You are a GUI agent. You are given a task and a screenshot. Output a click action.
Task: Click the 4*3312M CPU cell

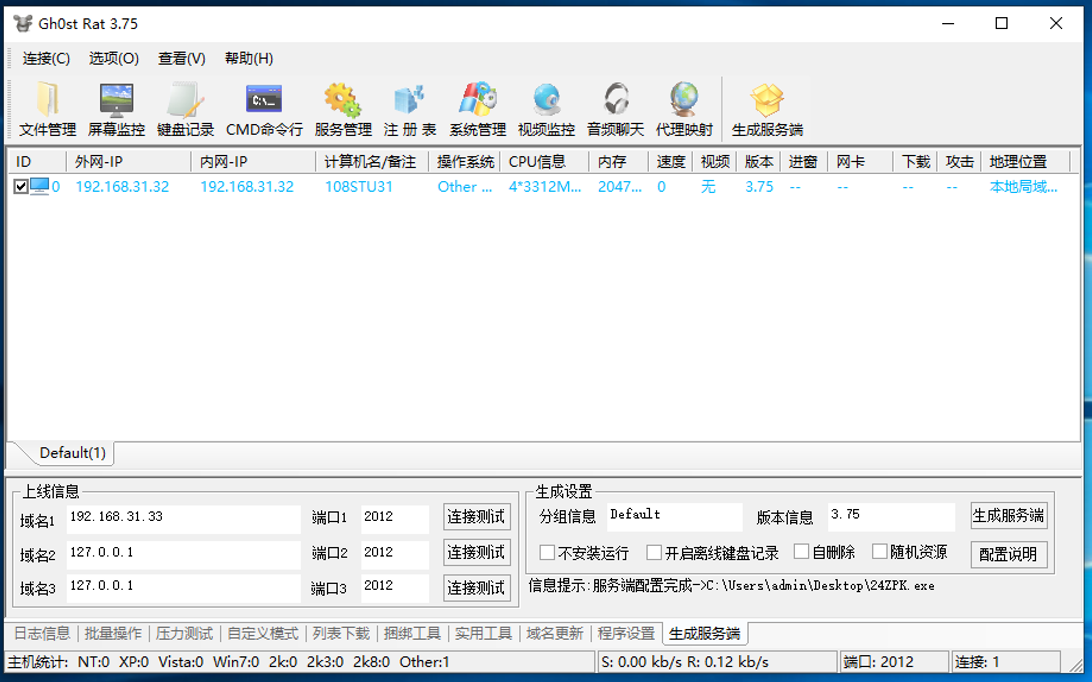coord(545,187)
